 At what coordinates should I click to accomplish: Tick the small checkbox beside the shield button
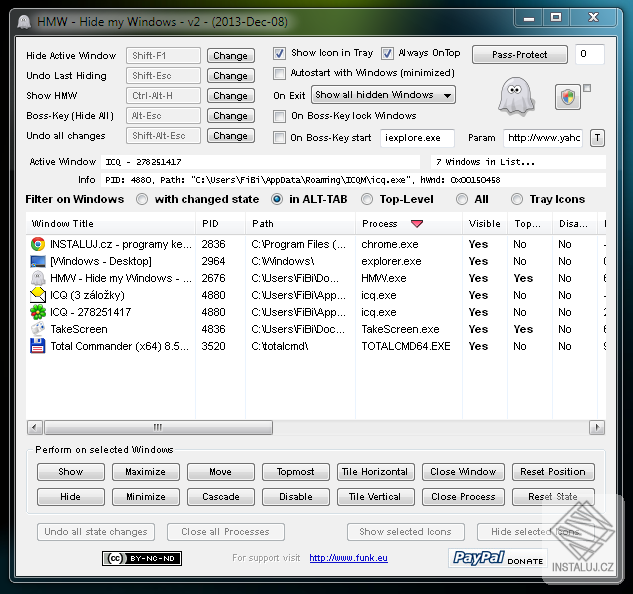pyautogui.click(x=587, y=88)
